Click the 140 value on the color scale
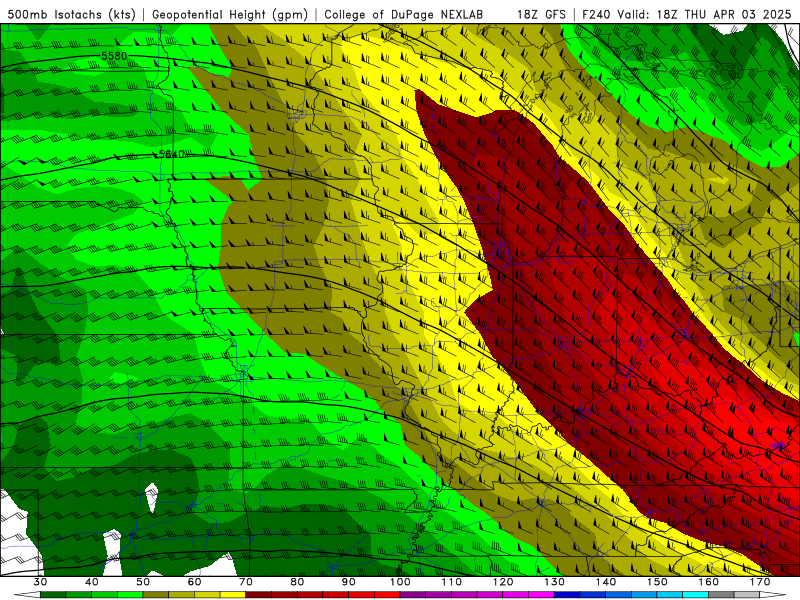 tap(606, 582)
